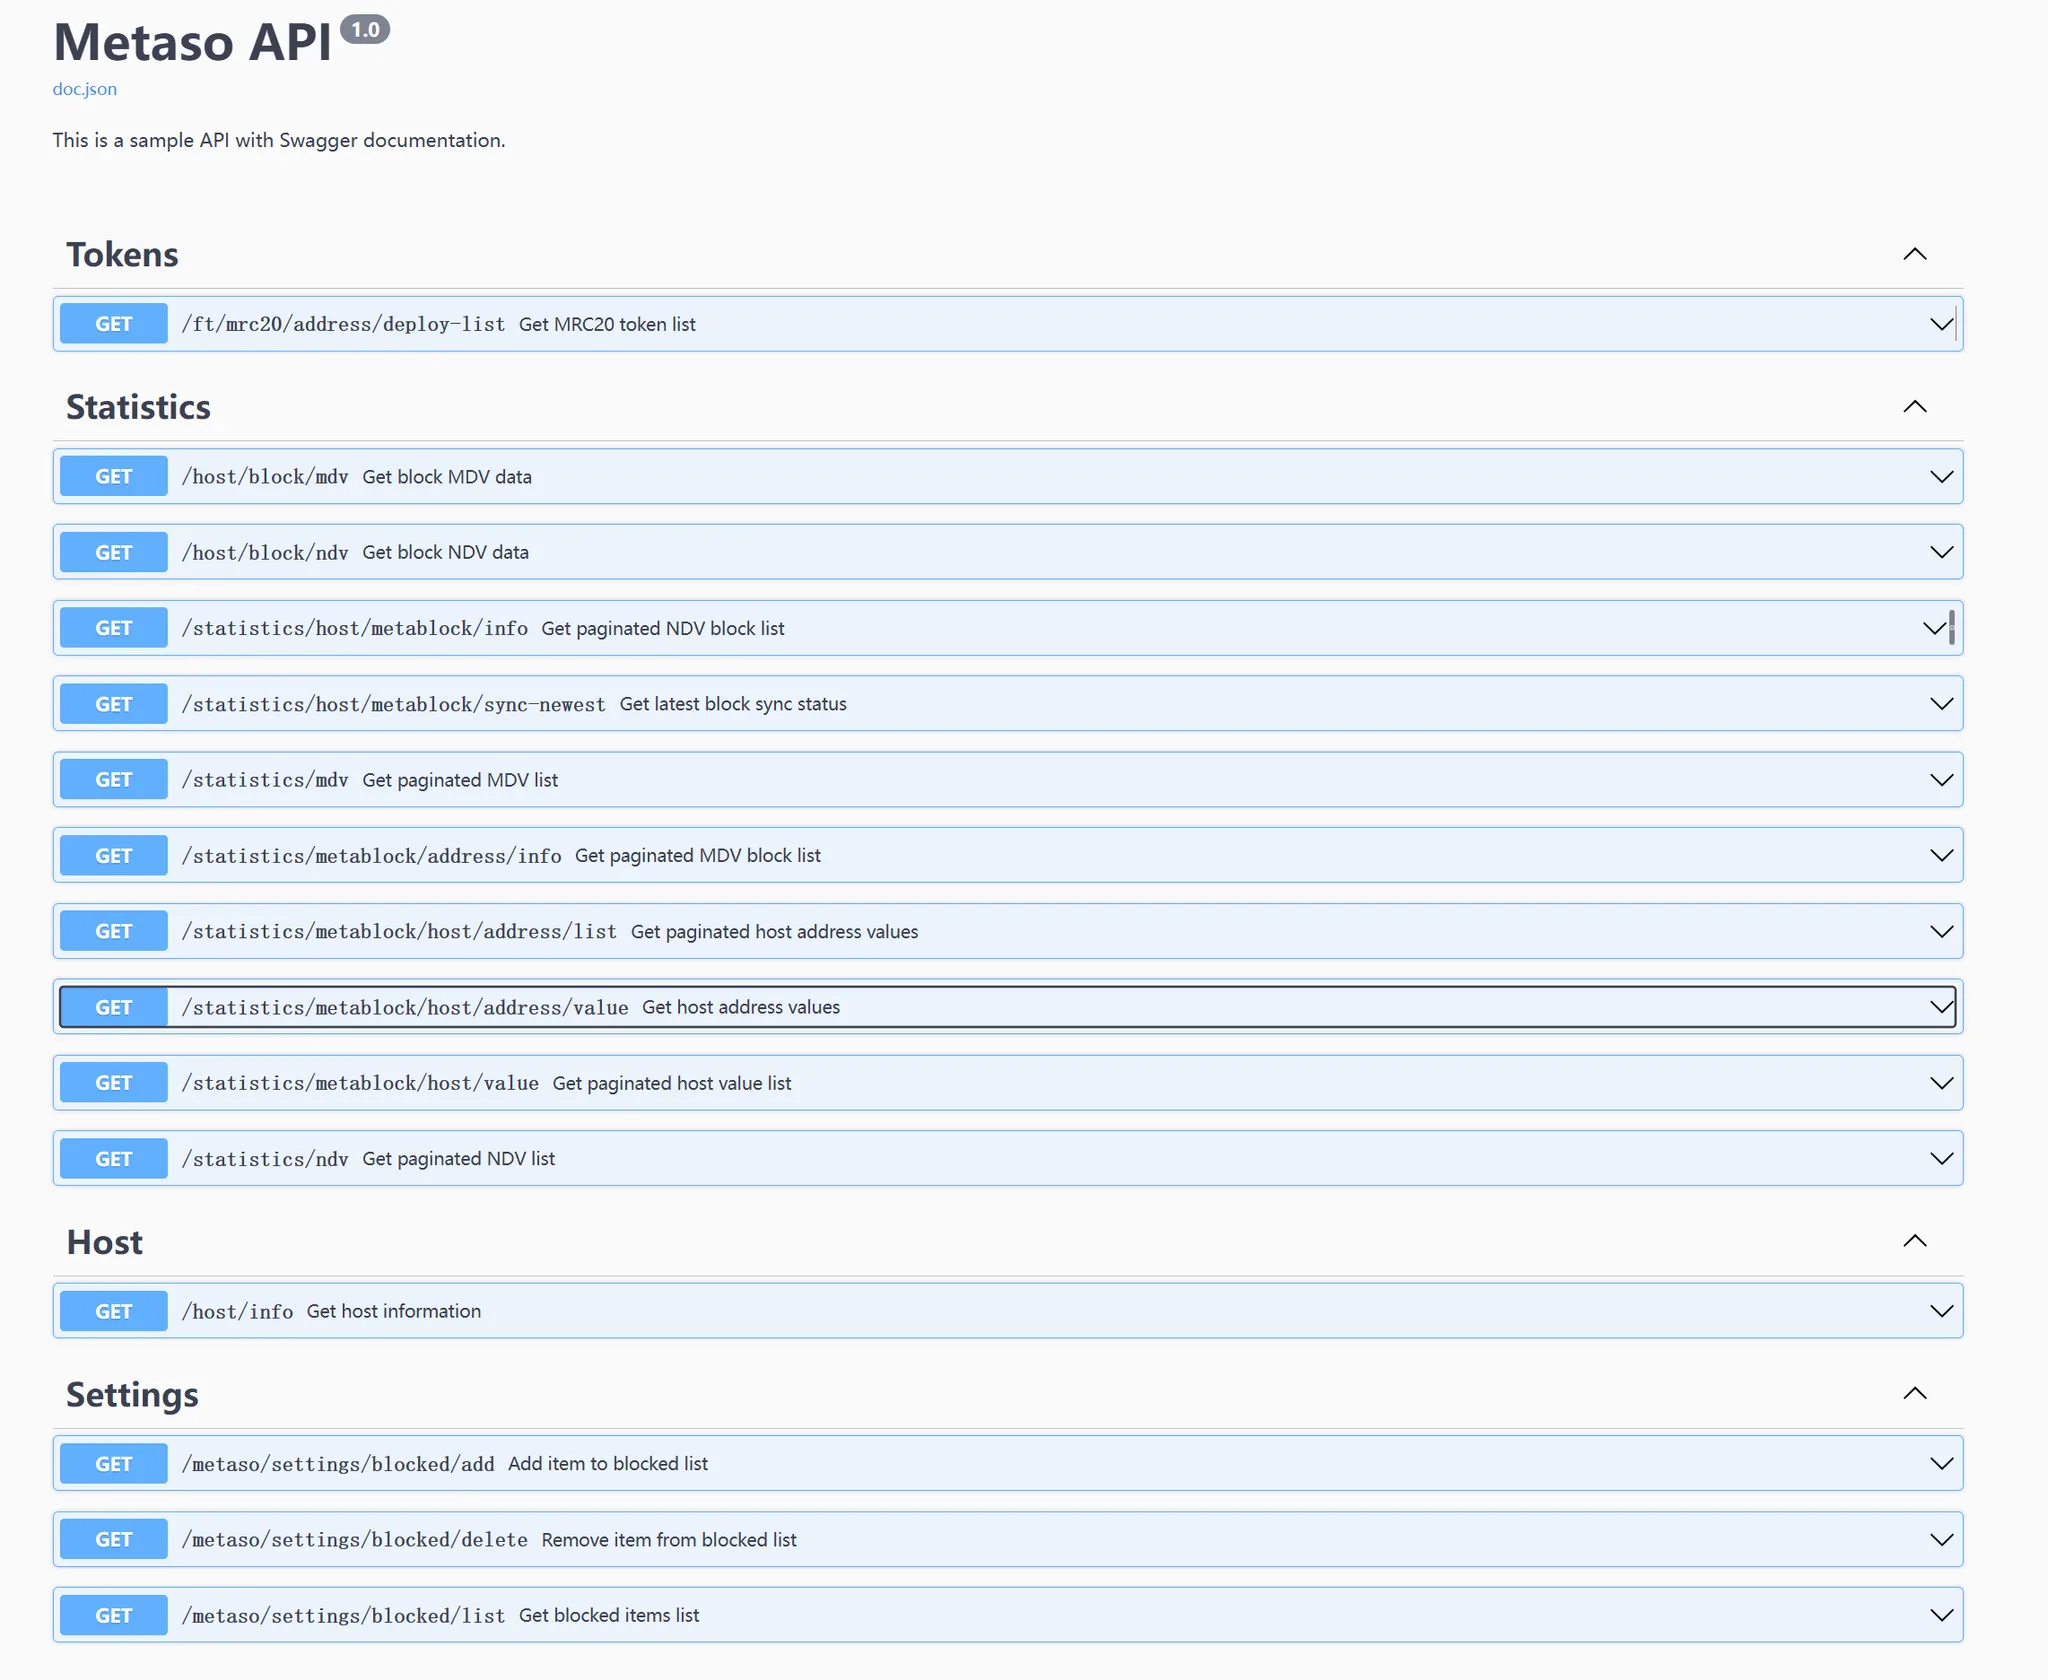The height and width of the screenshot is (1680, 2048).
Task: Expand arrow for /host/block/mdv endpoint
Action: pos(1941,477)
